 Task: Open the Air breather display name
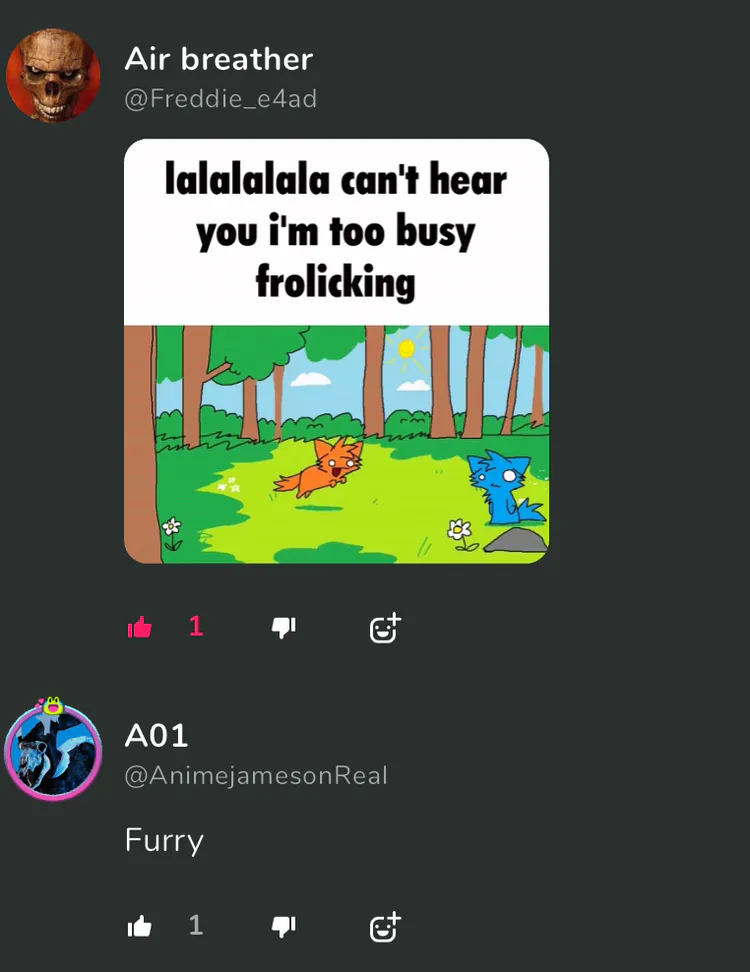tap(219, 60)
